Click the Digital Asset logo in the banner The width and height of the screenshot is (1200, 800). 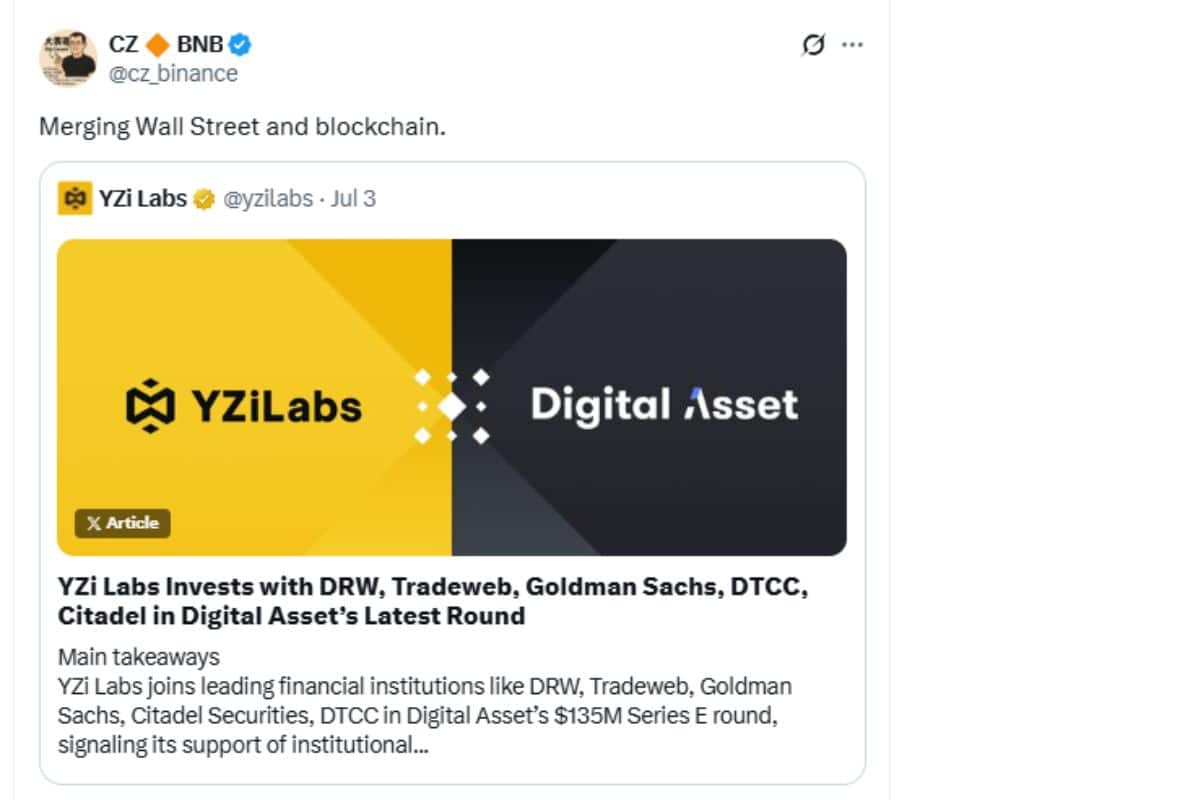tap(664, 405)
